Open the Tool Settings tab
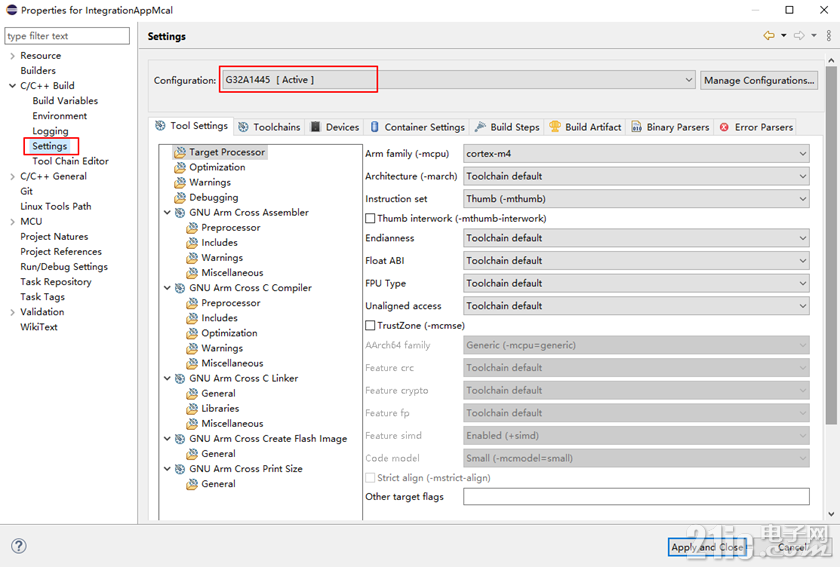 pos(191,126)
